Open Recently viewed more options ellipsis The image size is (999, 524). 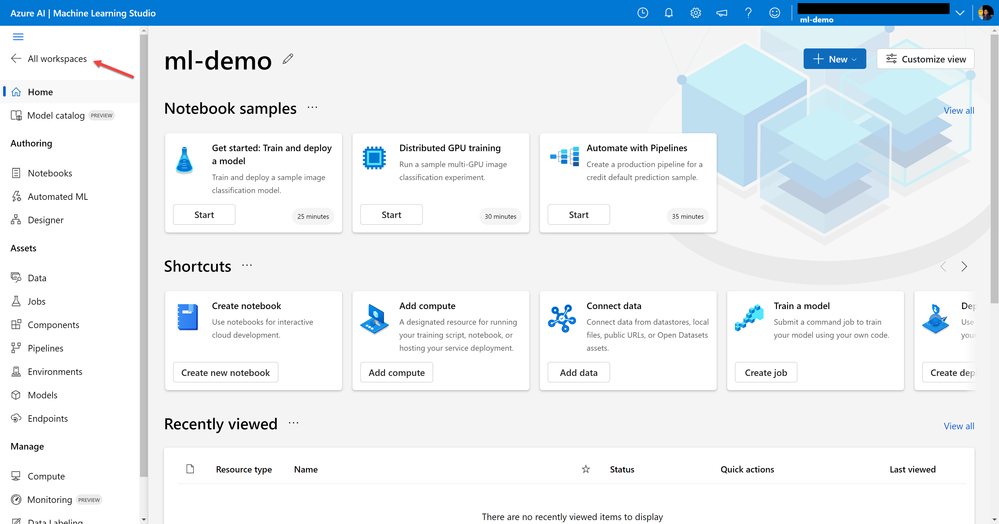pyautogui.click(x=293, y=423)
